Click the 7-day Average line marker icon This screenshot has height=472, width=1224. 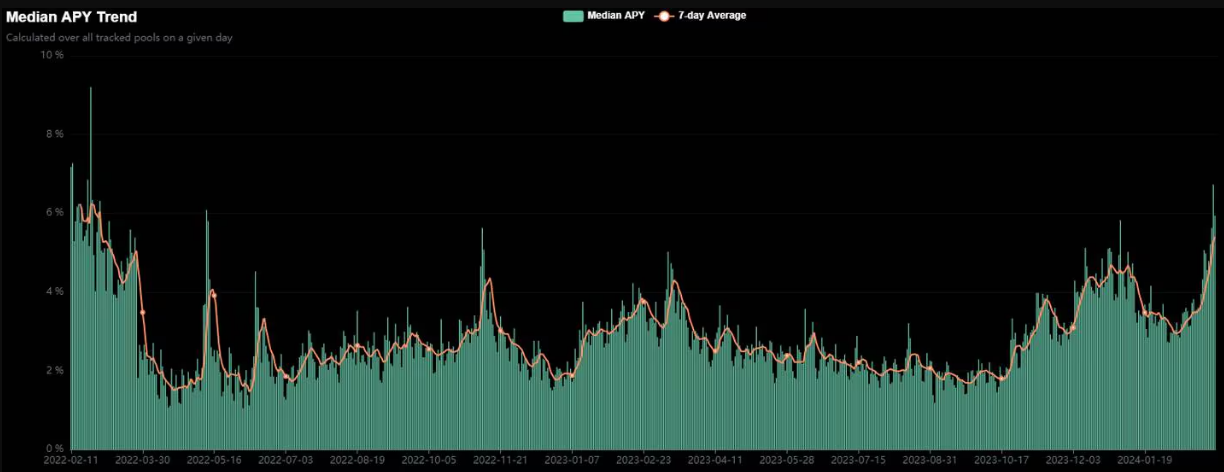pos(664,15)
